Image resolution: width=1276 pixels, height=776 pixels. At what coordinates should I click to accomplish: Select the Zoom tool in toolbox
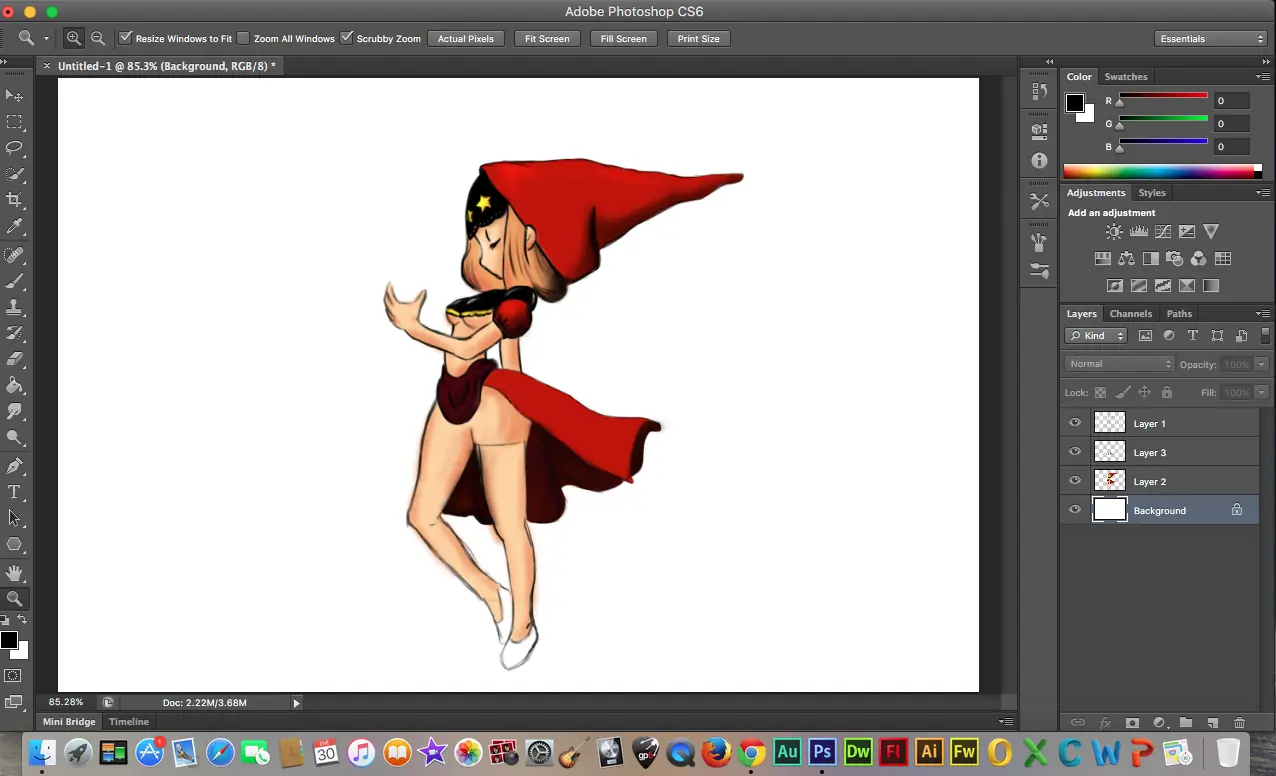point(14,599)
